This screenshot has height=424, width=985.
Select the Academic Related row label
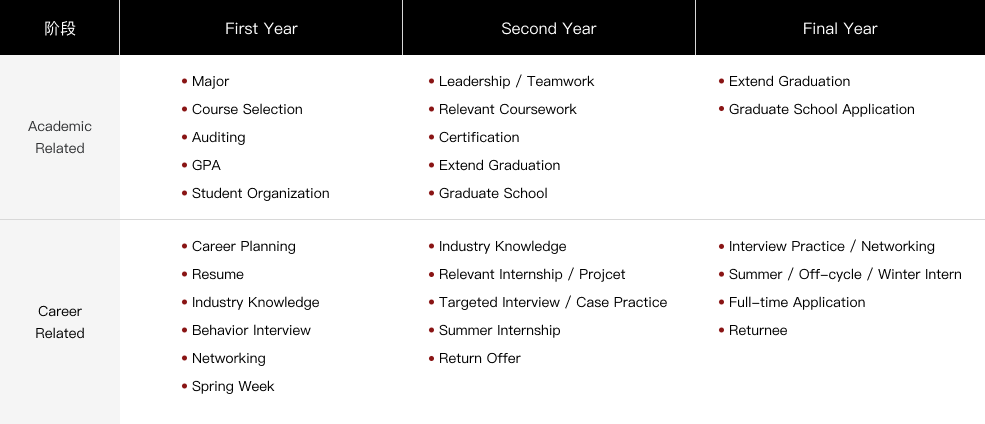tap(60, 137)
